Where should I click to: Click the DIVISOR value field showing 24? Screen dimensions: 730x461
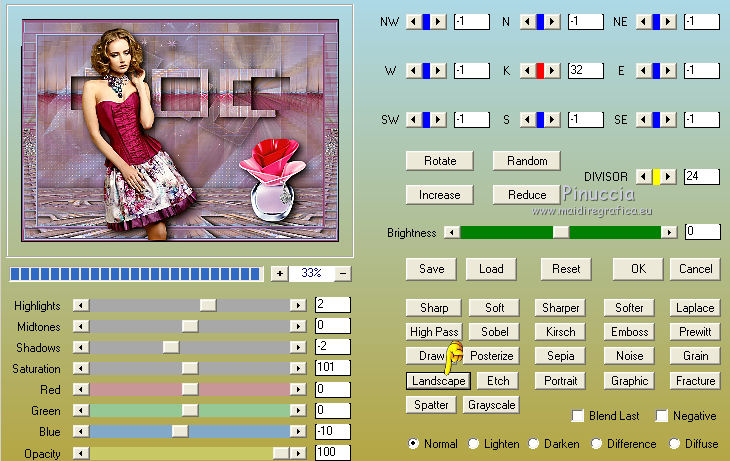tap(702, 176)
